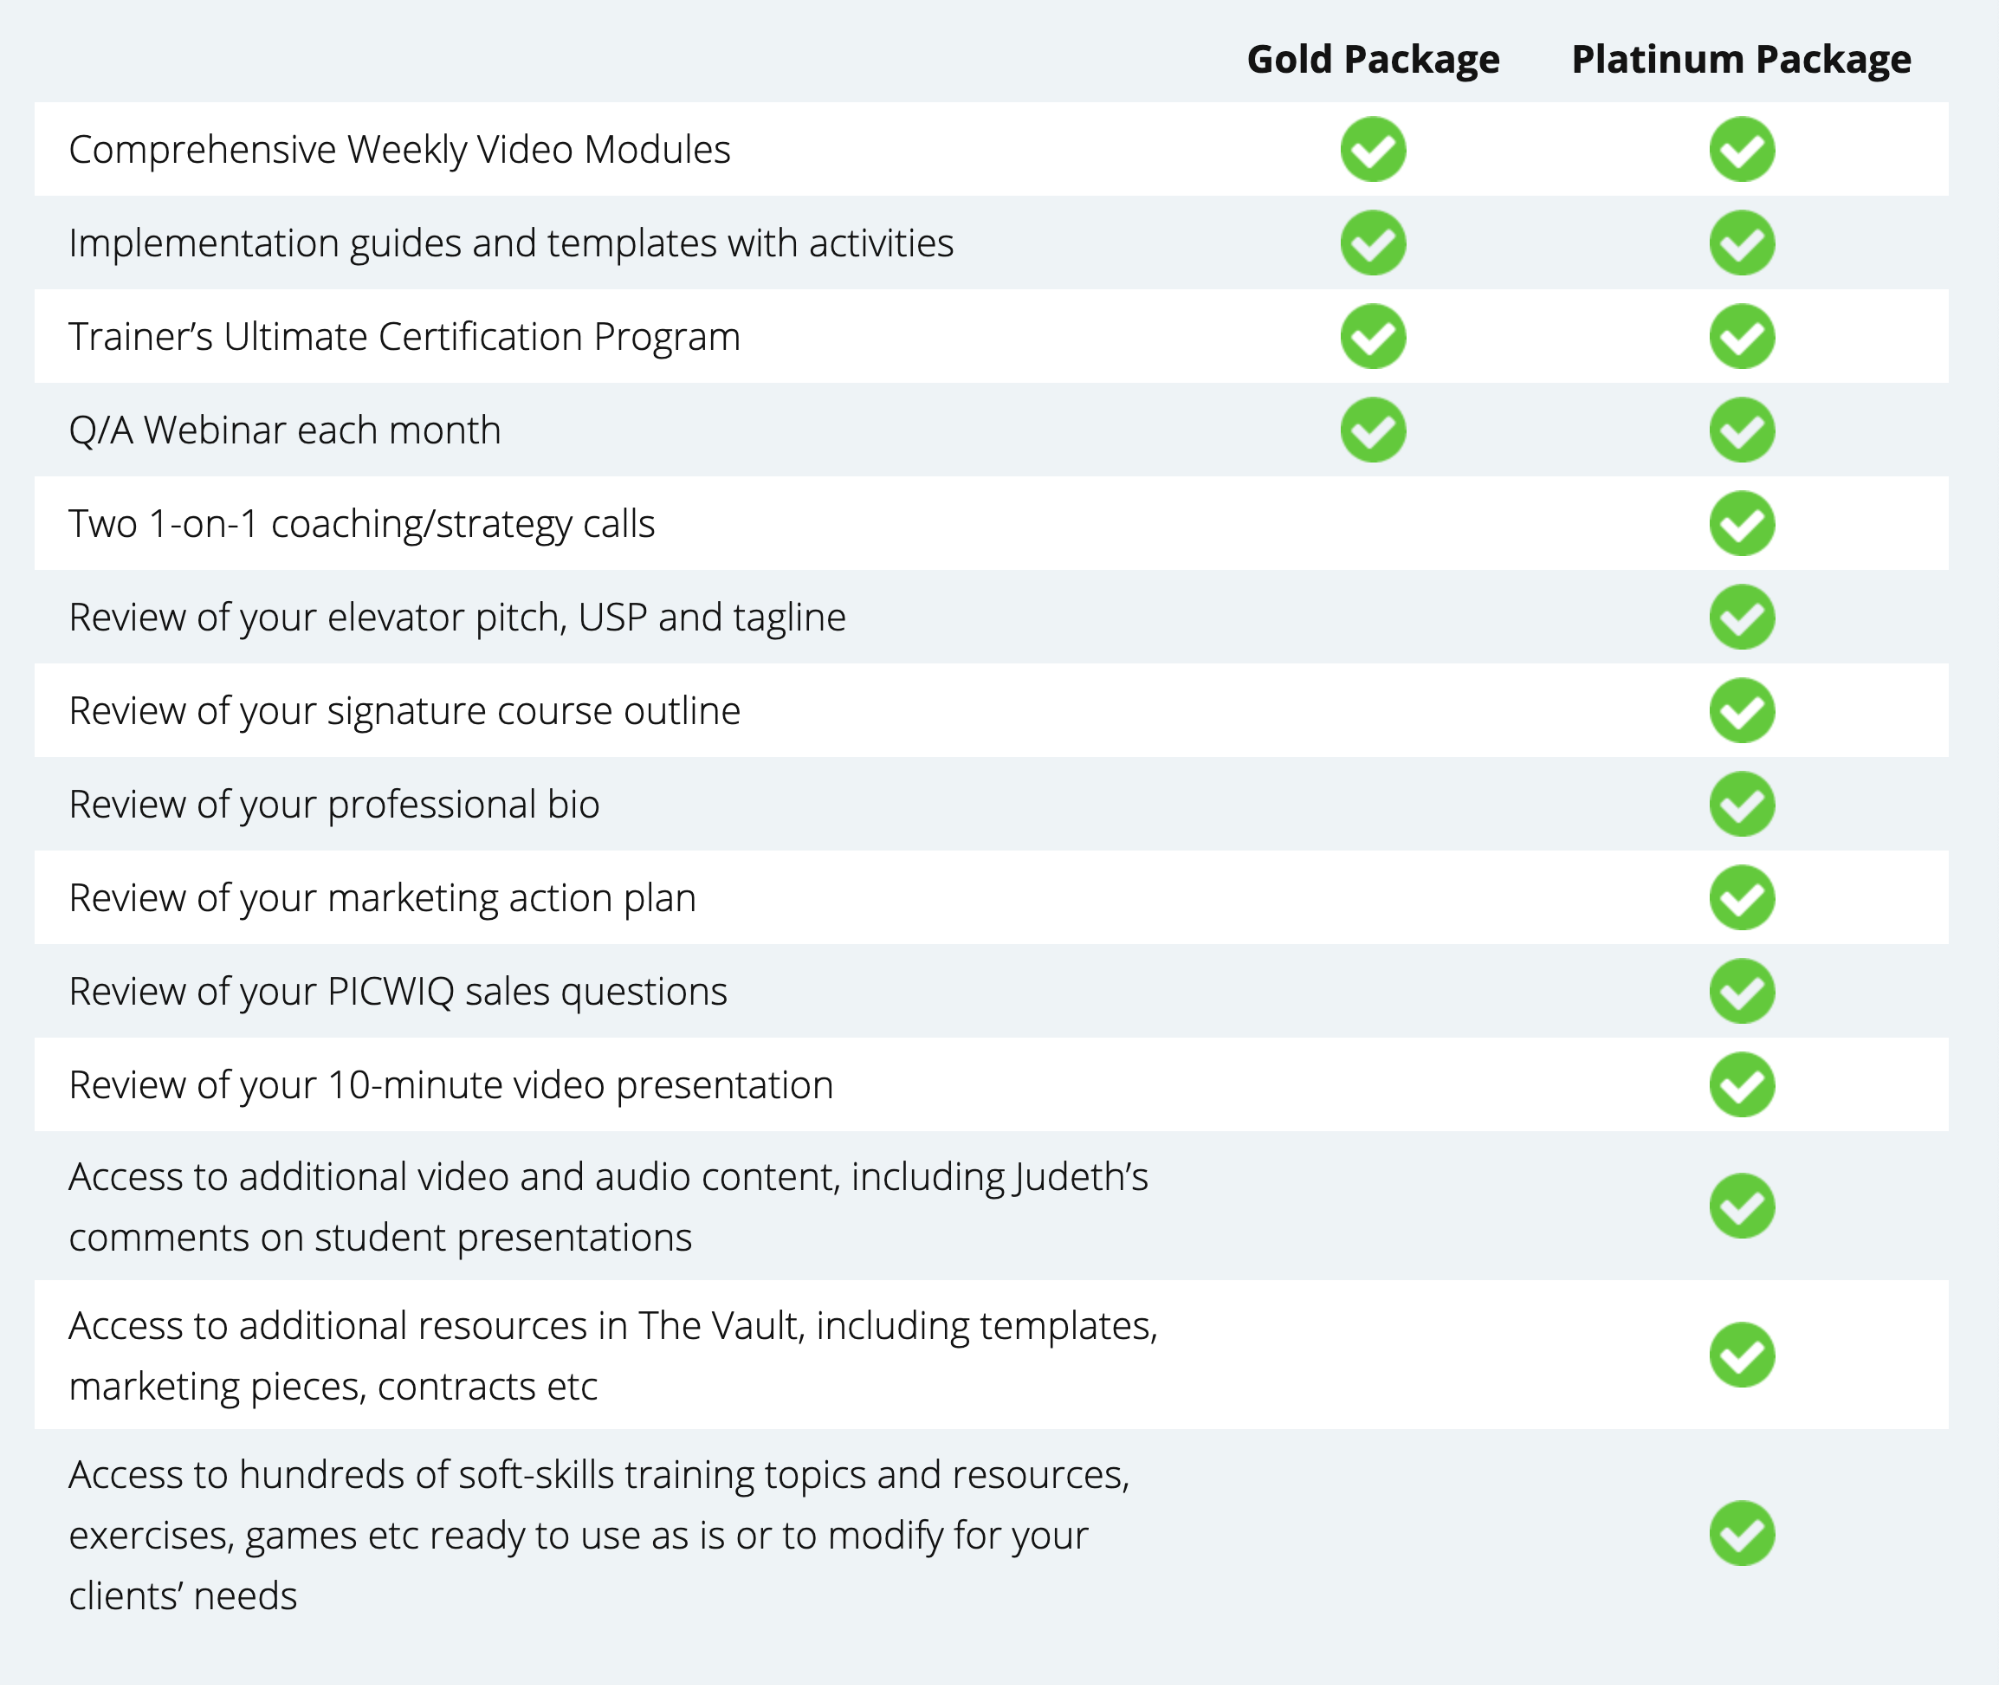Click the Q/A Webinar each month label
The image size is (1999, 1686).
284,431
